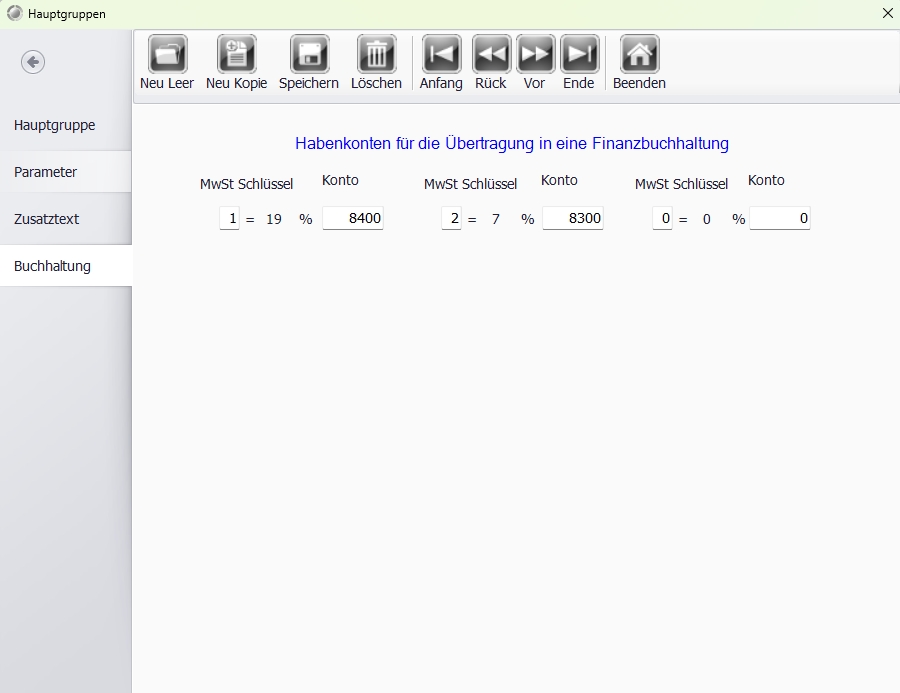Click the Habenkonten Finanzbuchhaltung heading
Screen dimensions: 900x693
click(x=512, y=144)
